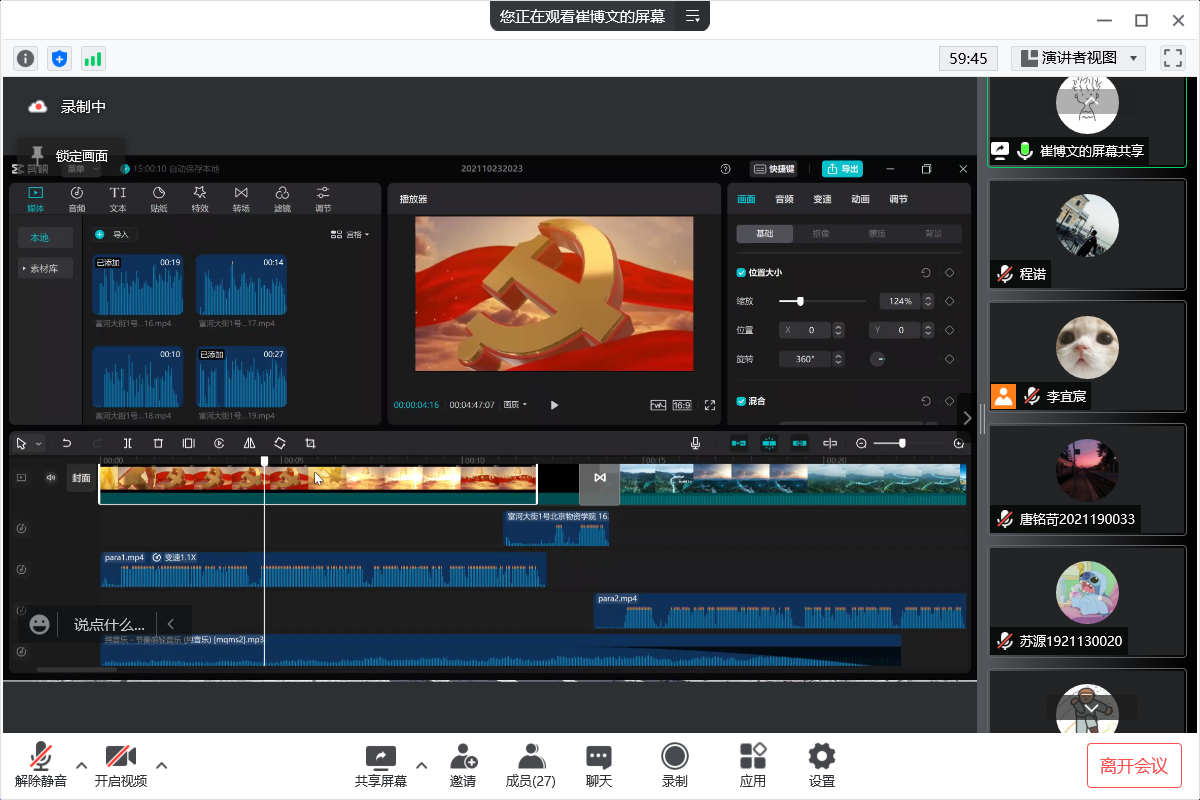Unmute the microphone
Image resolution: width=1200 pixels, height=800 pixels.
tap(41, 765)
